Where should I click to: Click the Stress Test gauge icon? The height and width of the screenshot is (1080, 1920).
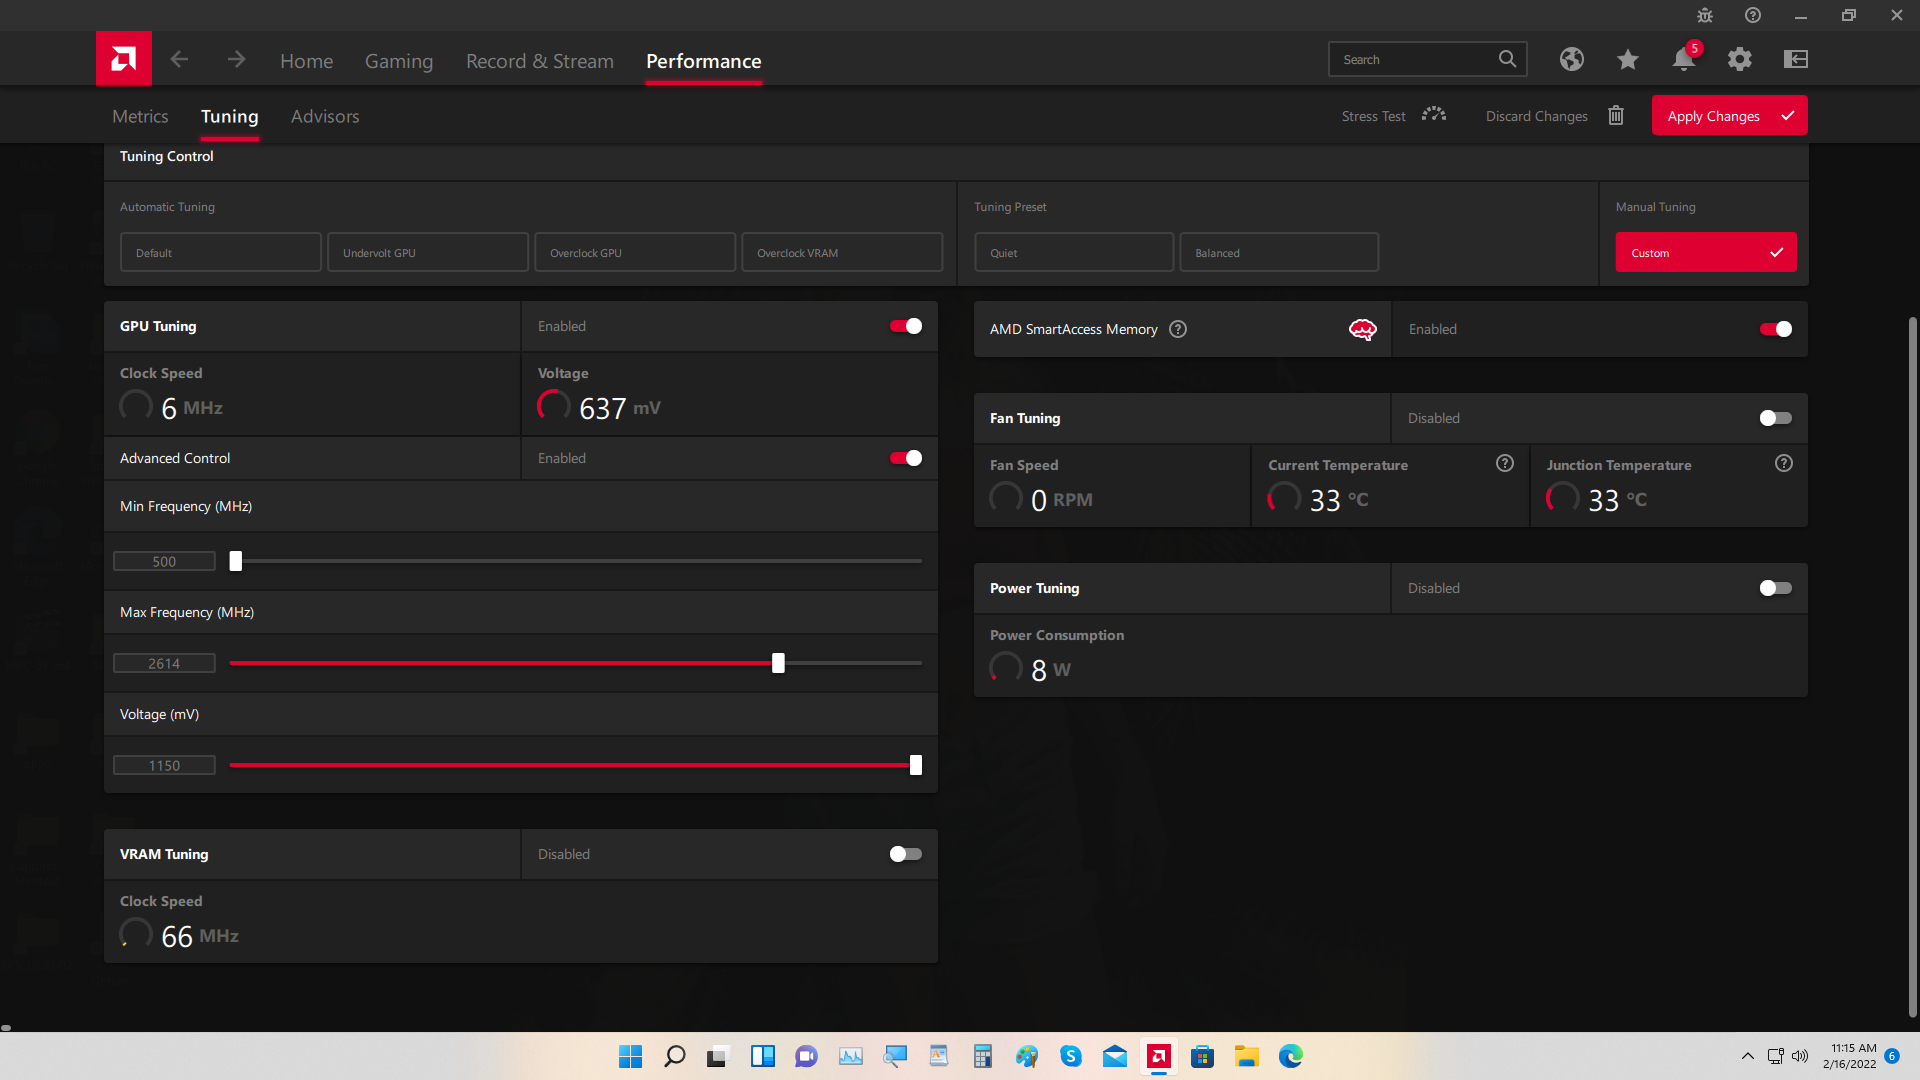1434,115
